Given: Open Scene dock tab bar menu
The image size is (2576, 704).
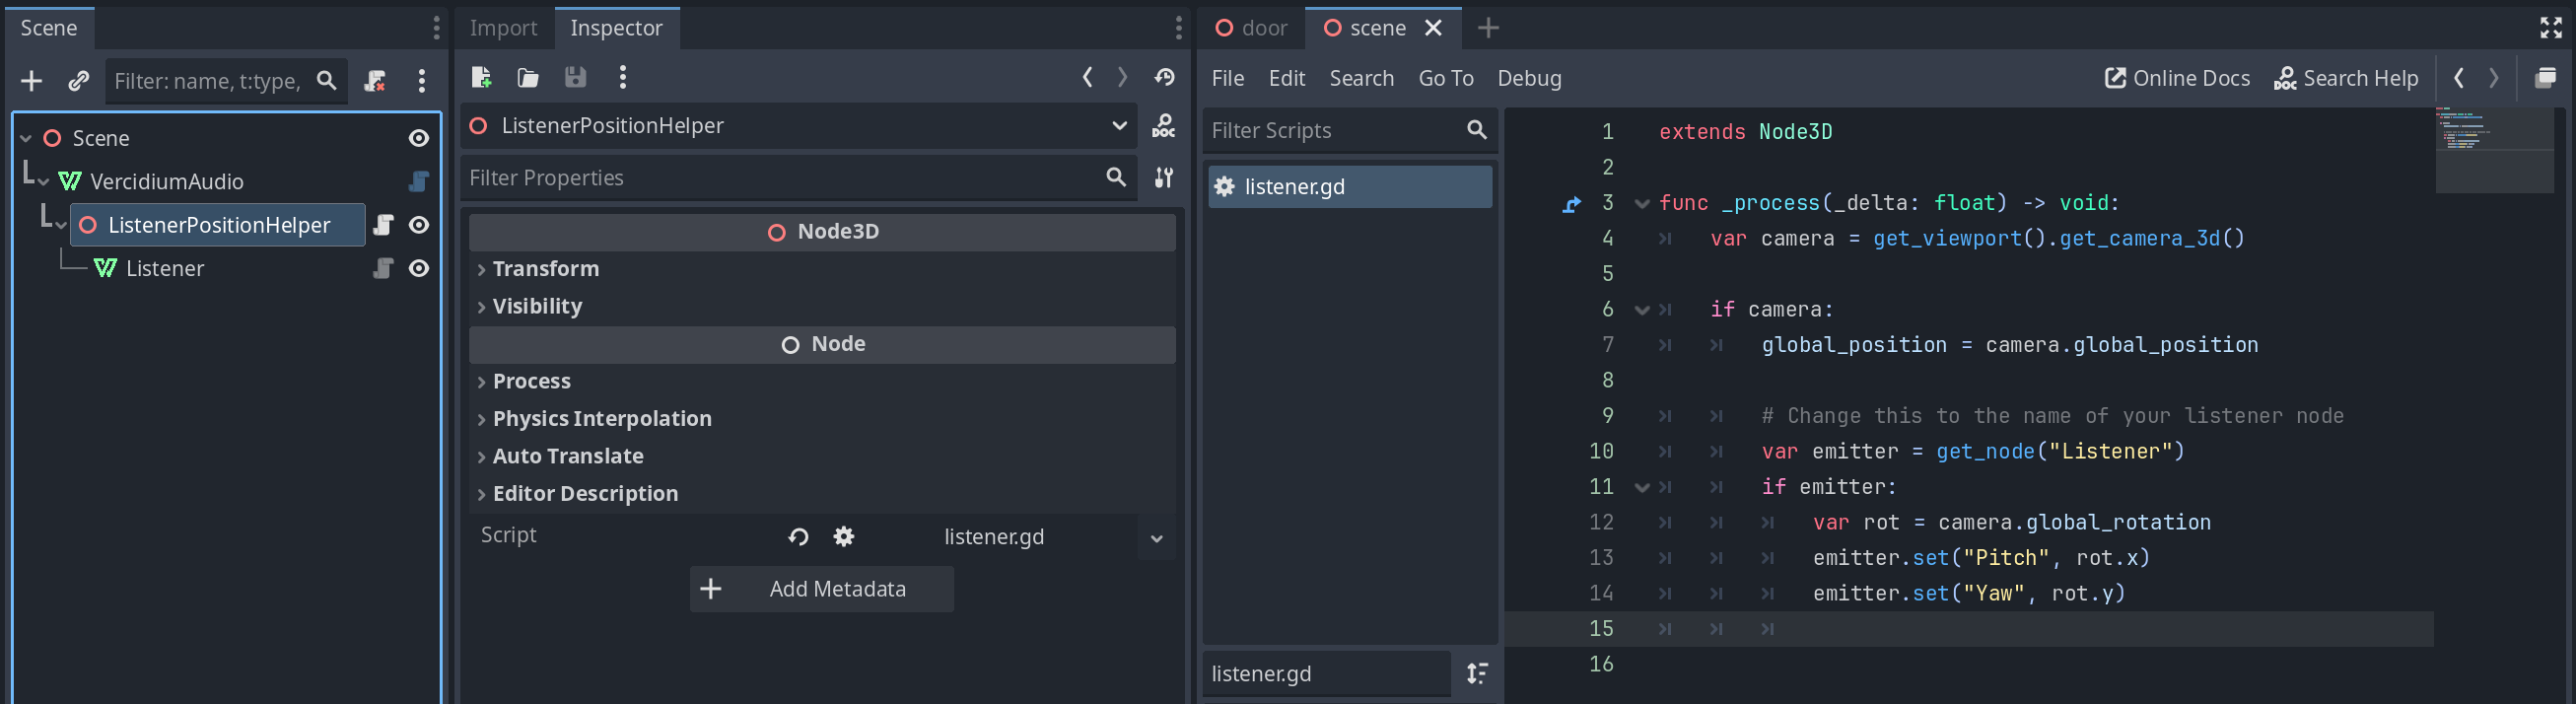Looking at the screenshot, I should click(436, 28).
